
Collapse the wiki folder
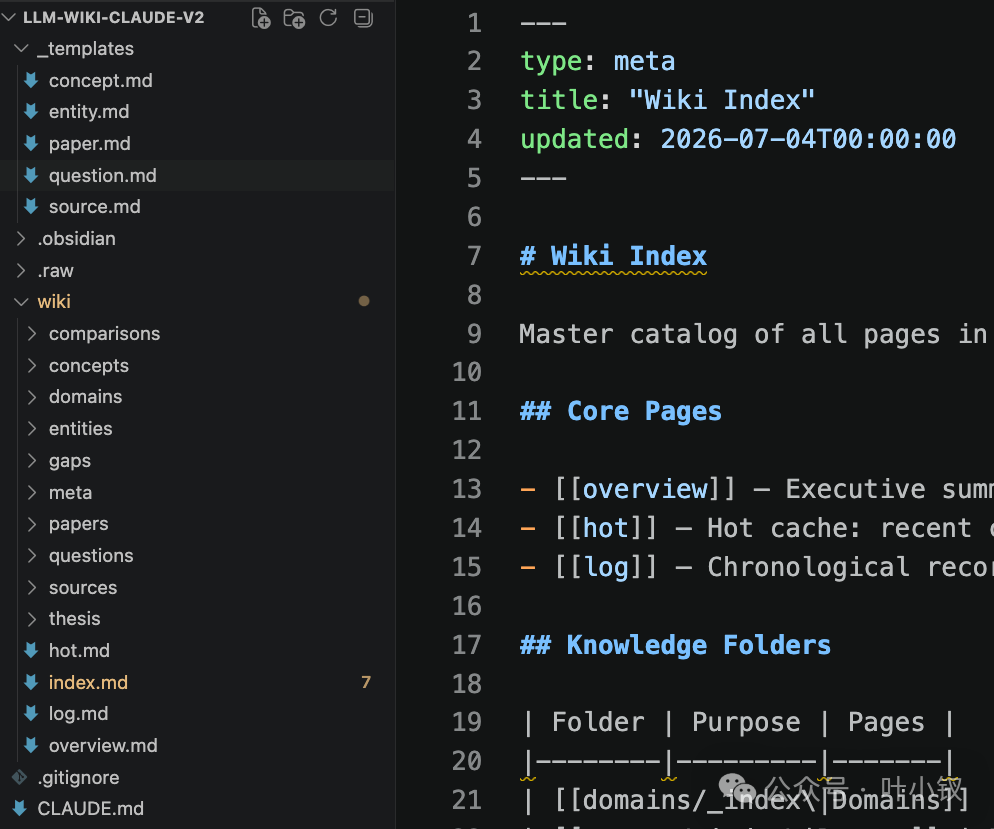(21, 302)
